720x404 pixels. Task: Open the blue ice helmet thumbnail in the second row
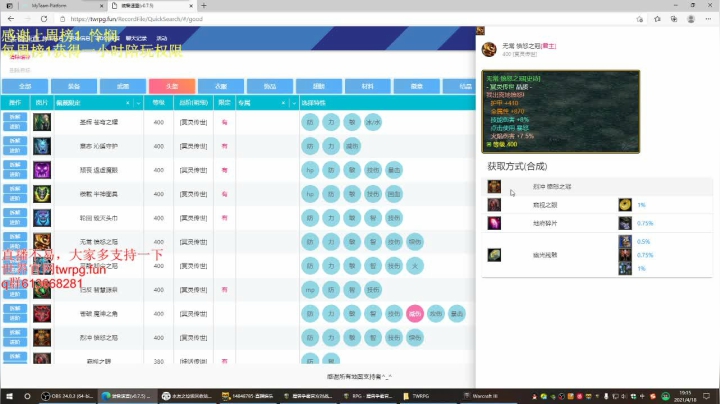click(x=42, y=146)
